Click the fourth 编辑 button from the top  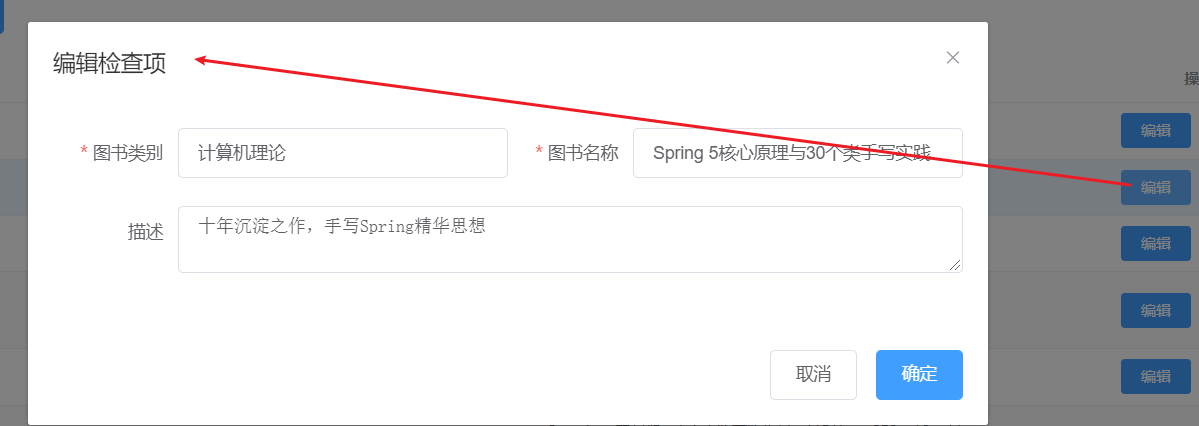click(x=1155, y=310)
